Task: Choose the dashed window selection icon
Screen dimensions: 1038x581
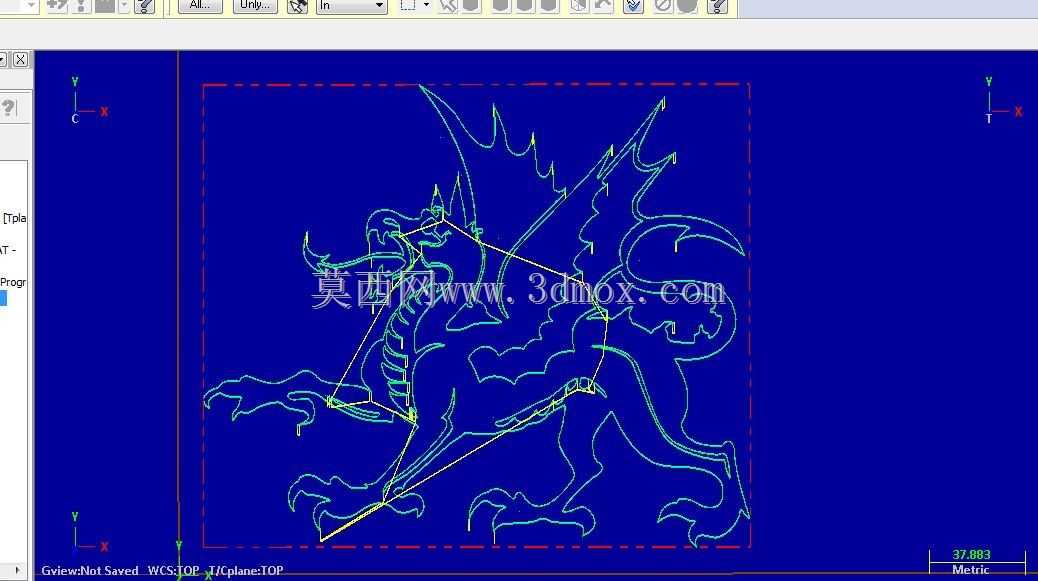Action: [408, 5]
